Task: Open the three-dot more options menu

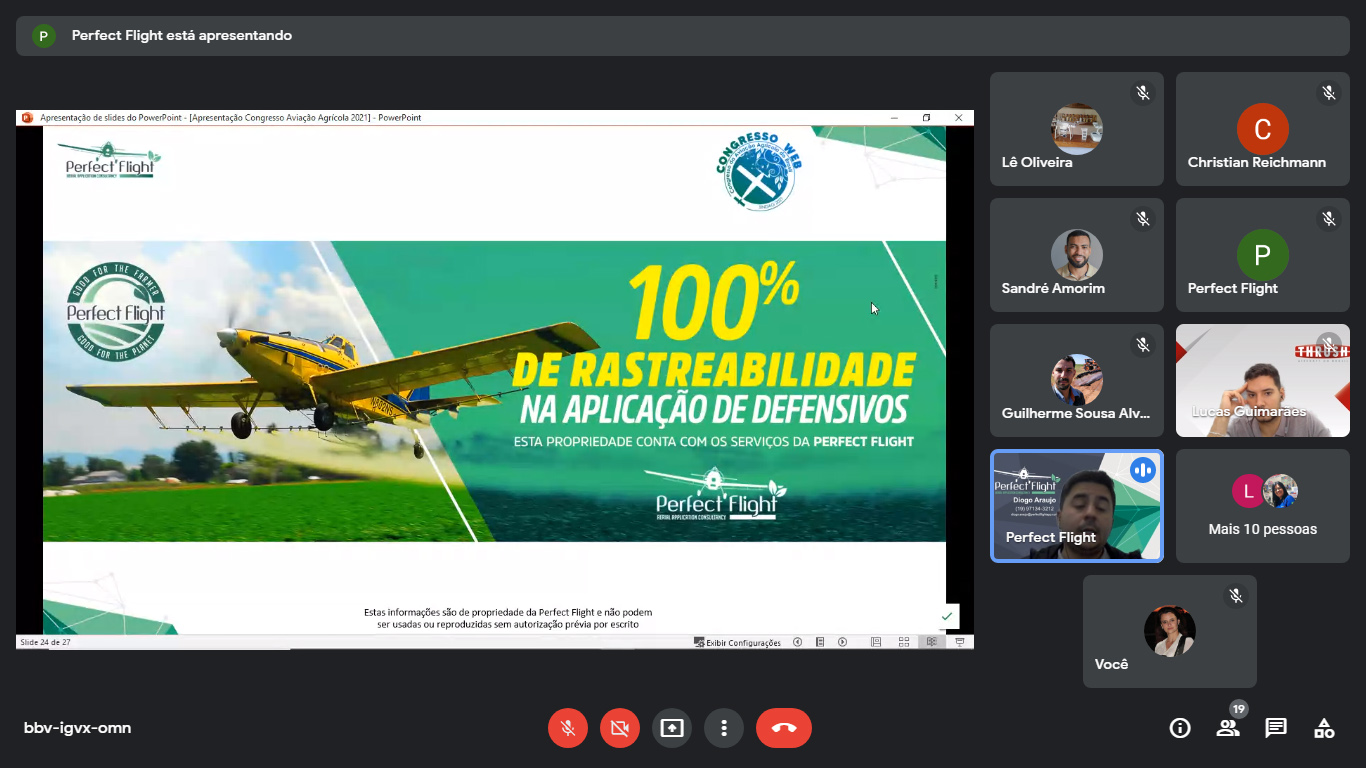Action: [724, 728]
